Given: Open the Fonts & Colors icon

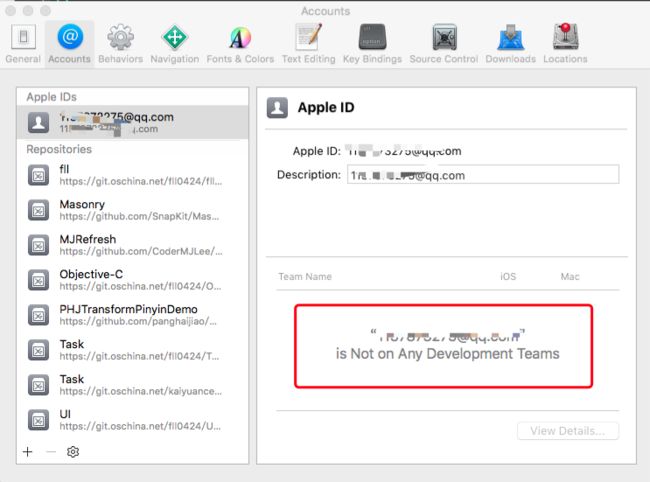Looking at the screenshot, I should tap(240, 37).
